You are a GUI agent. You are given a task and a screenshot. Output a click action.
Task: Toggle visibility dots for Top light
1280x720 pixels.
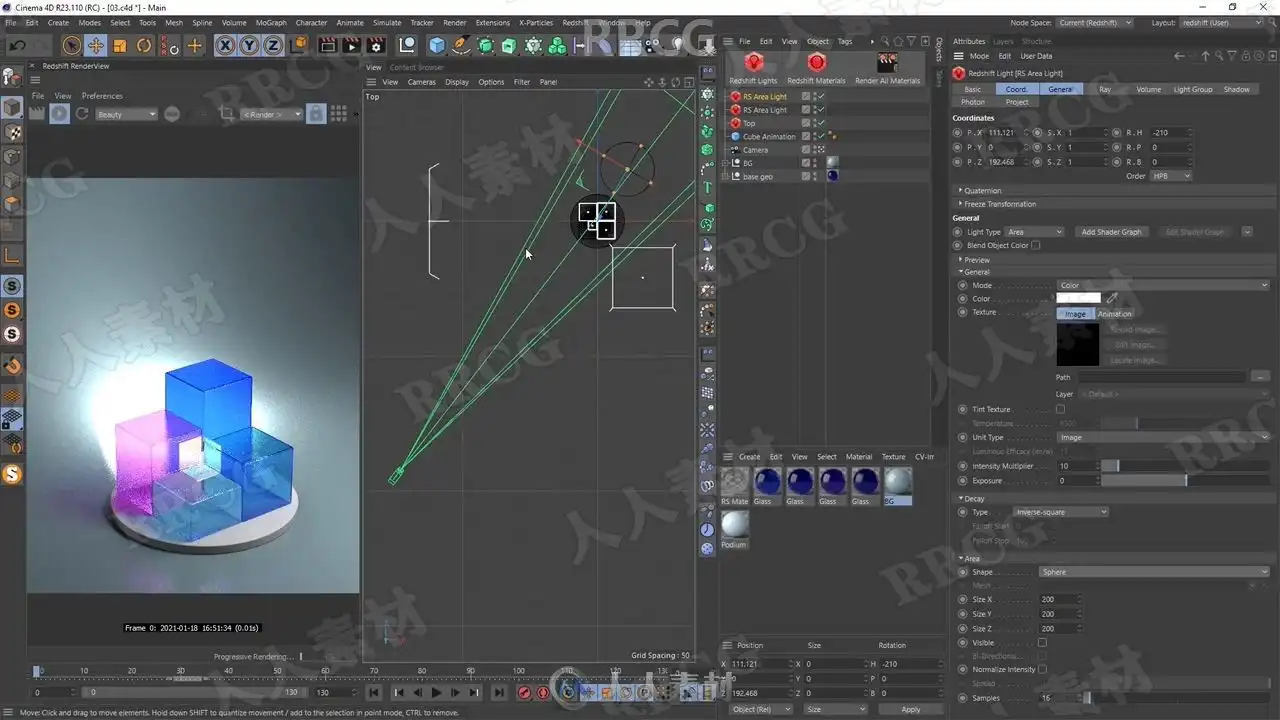click(815, 123)
